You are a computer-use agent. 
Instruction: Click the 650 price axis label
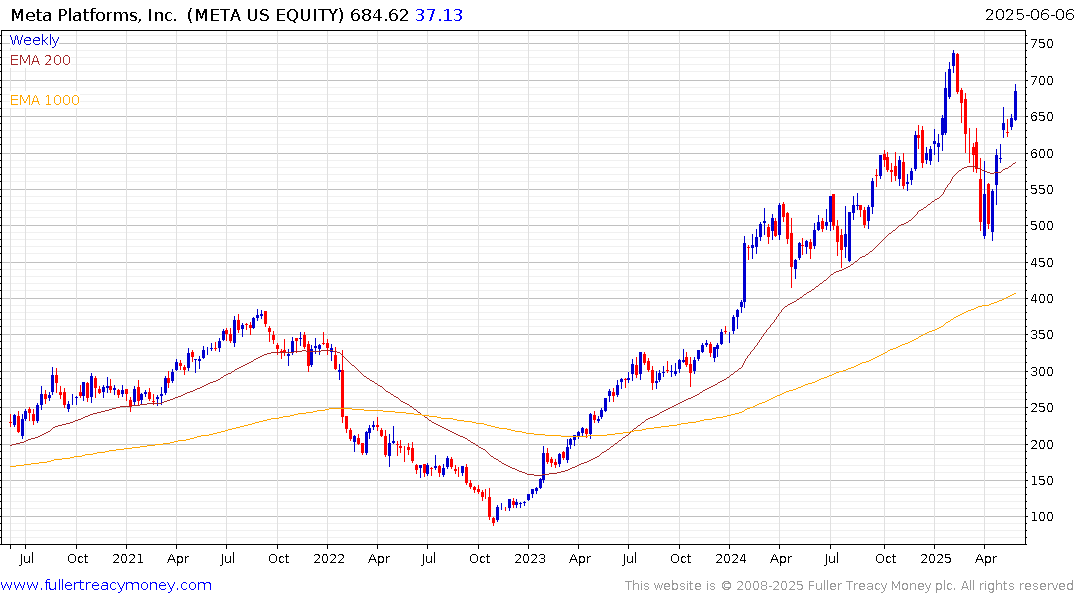1041,117
